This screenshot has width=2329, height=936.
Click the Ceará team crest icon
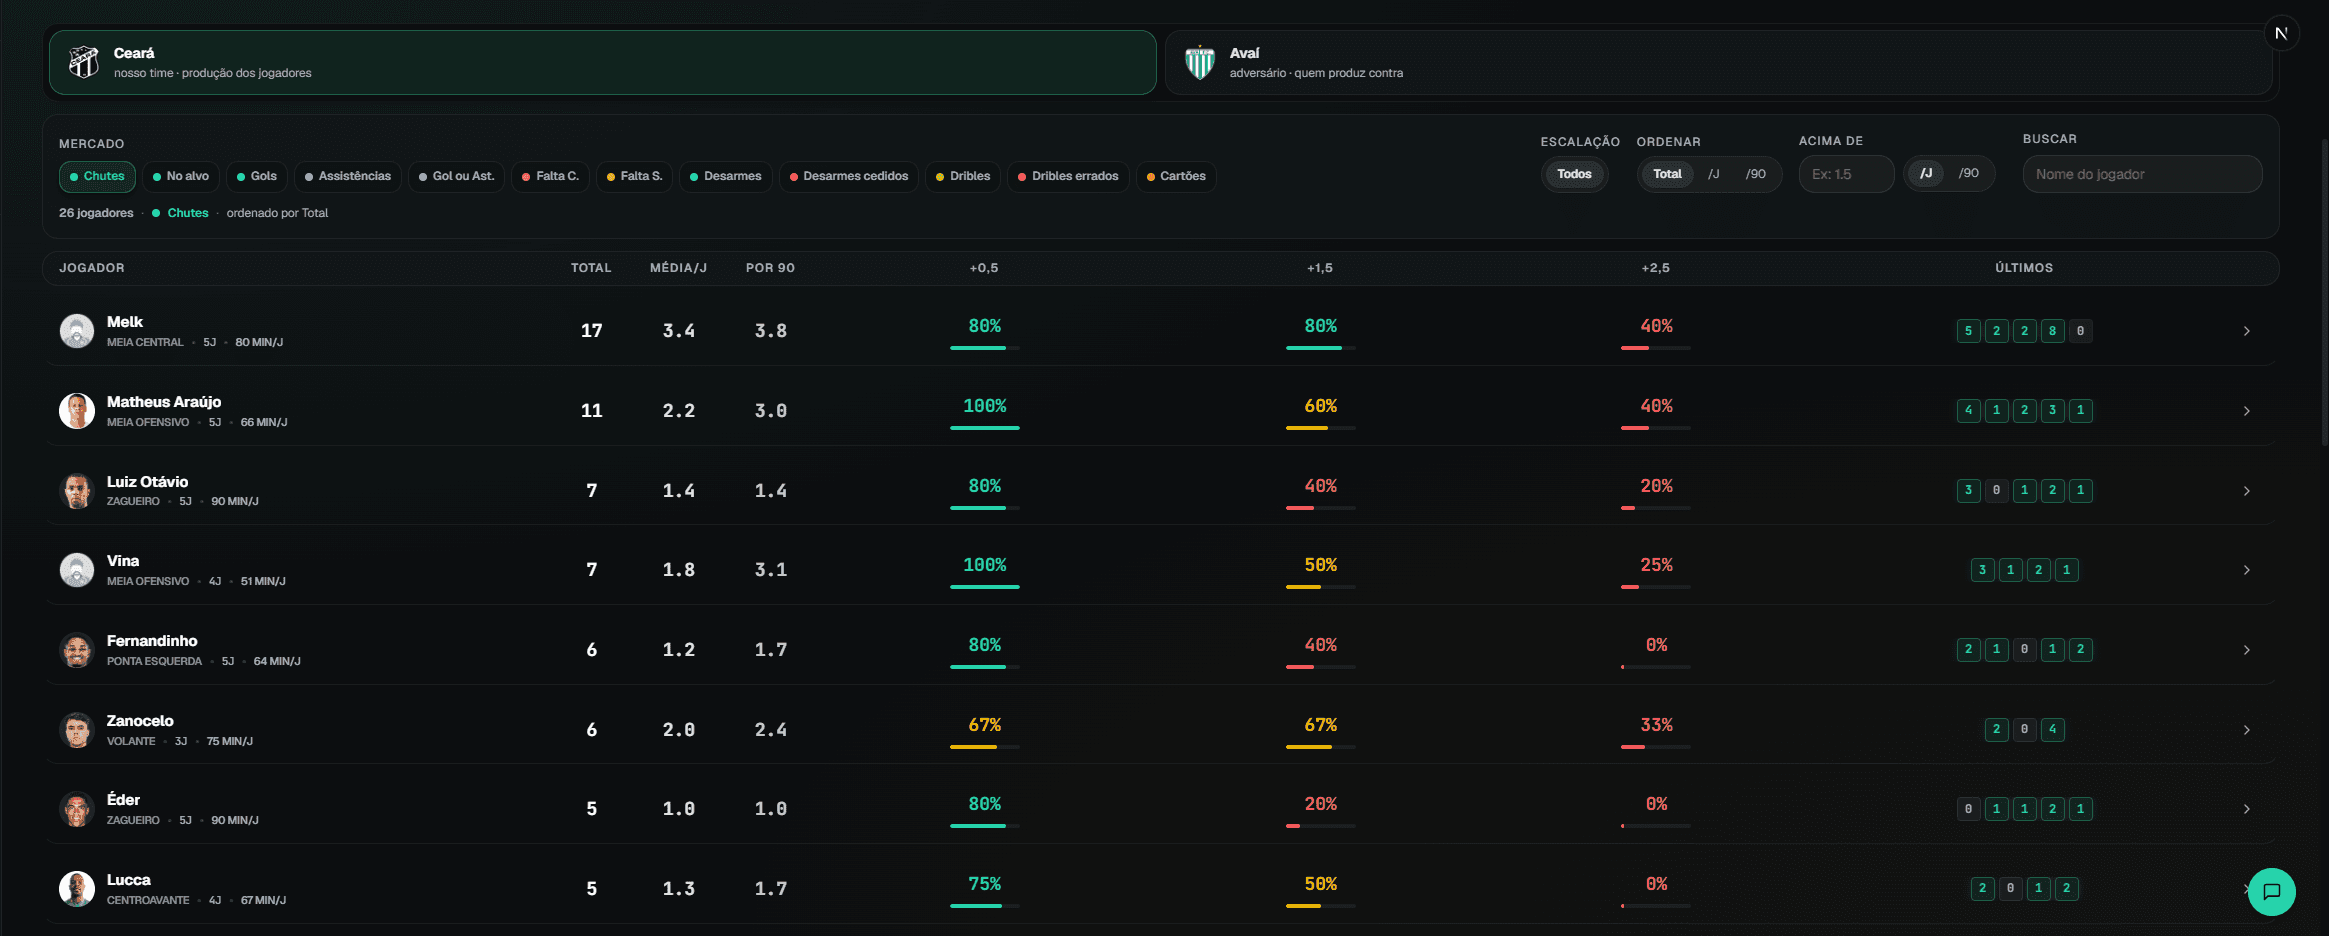[x=84, y=62]
